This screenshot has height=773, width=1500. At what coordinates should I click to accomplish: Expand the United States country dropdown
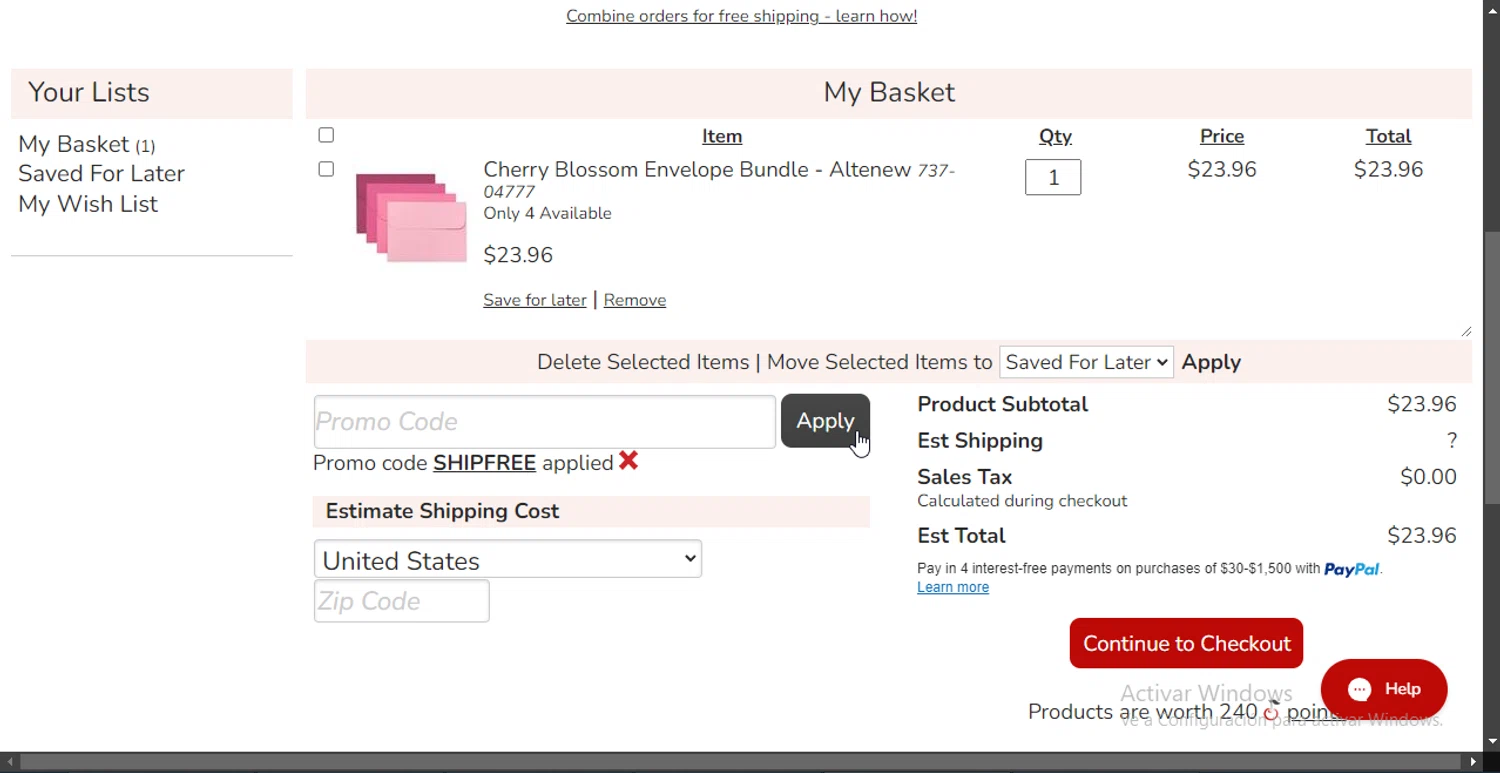[508, 560]
